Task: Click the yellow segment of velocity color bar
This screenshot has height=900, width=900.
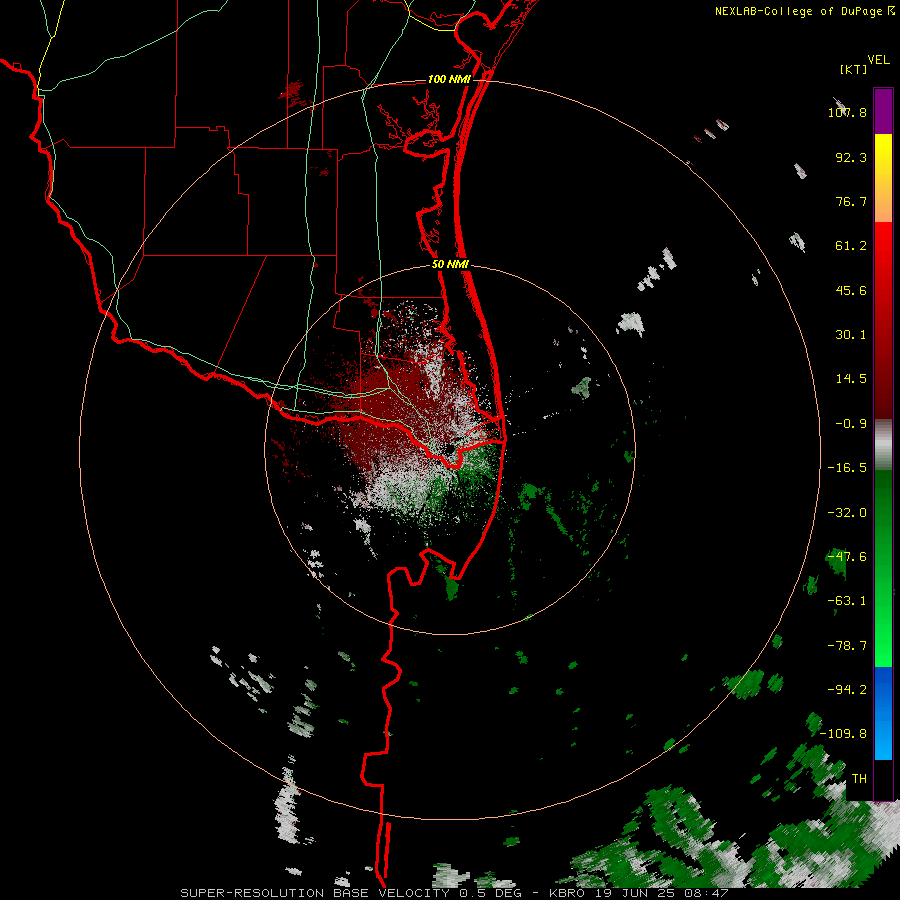Action: (x=883, y=178)
